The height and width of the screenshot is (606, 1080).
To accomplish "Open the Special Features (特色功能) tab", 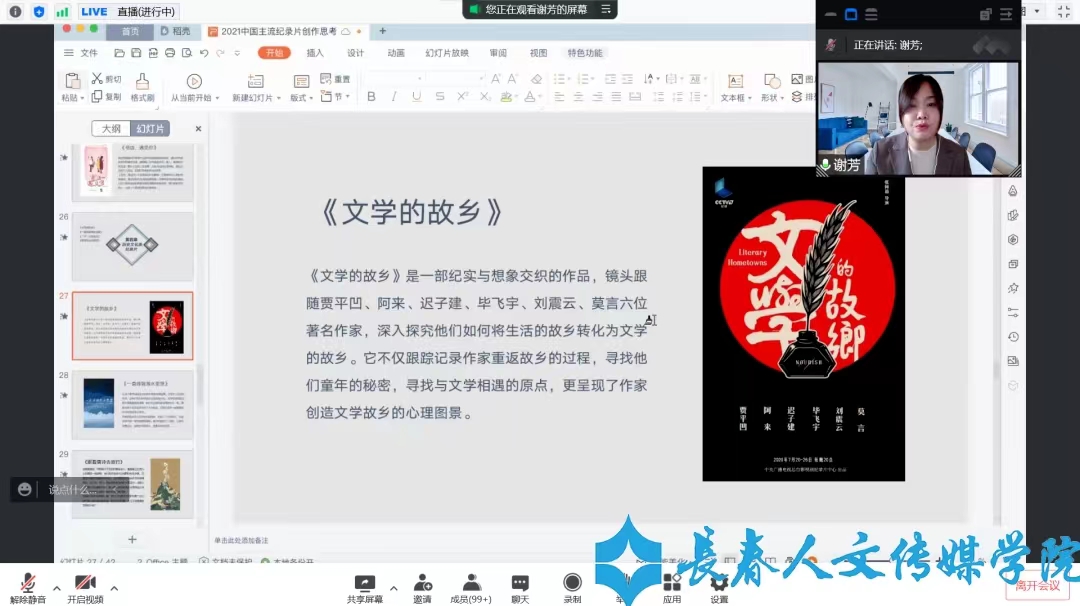I will (x=585, y=53).
